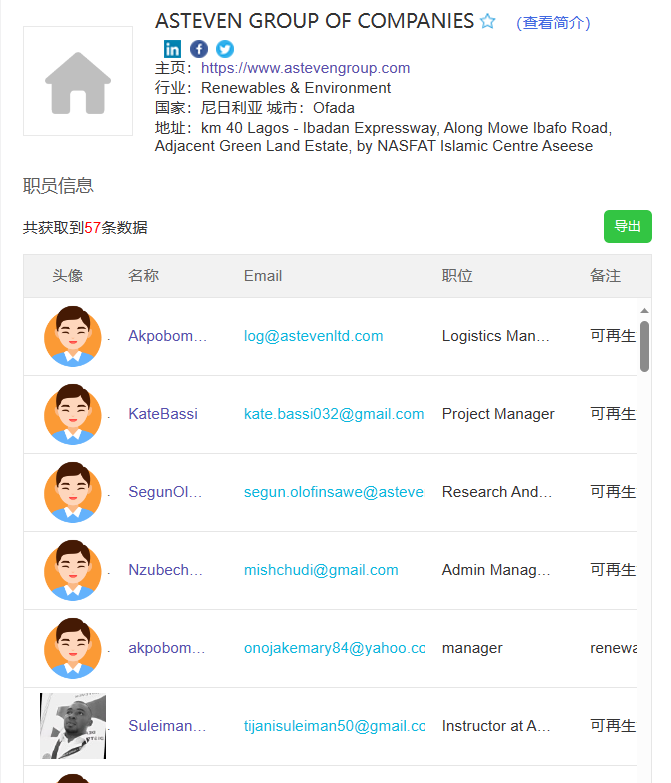The image size is (671, 783).
Task: Click the gray house company logo placeholder
Action: click(78, 81)
